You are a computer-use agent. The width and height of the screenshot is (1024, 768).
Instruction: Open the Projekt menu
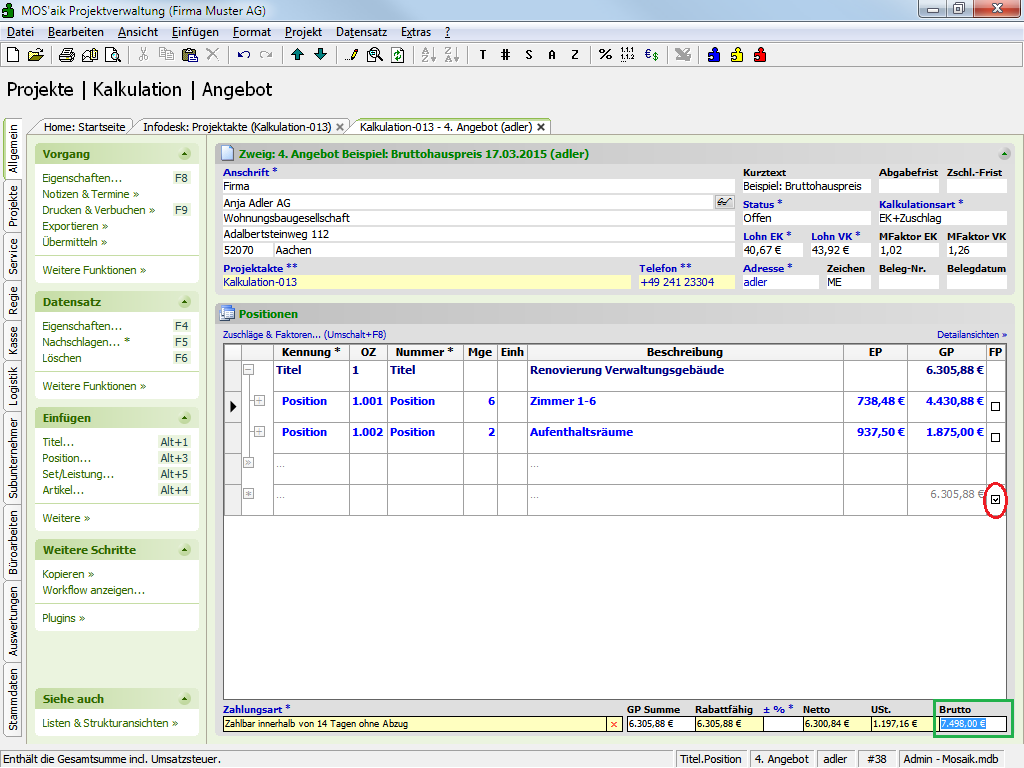pyautogui.click(x=303, y=32)
